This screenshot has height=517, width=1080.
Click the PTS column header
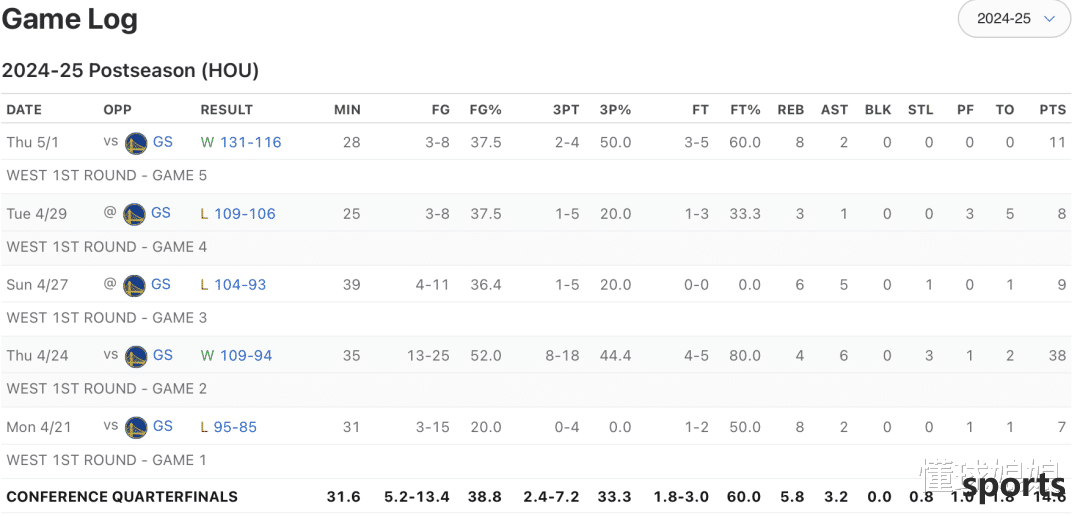[x=1052, y=109]
